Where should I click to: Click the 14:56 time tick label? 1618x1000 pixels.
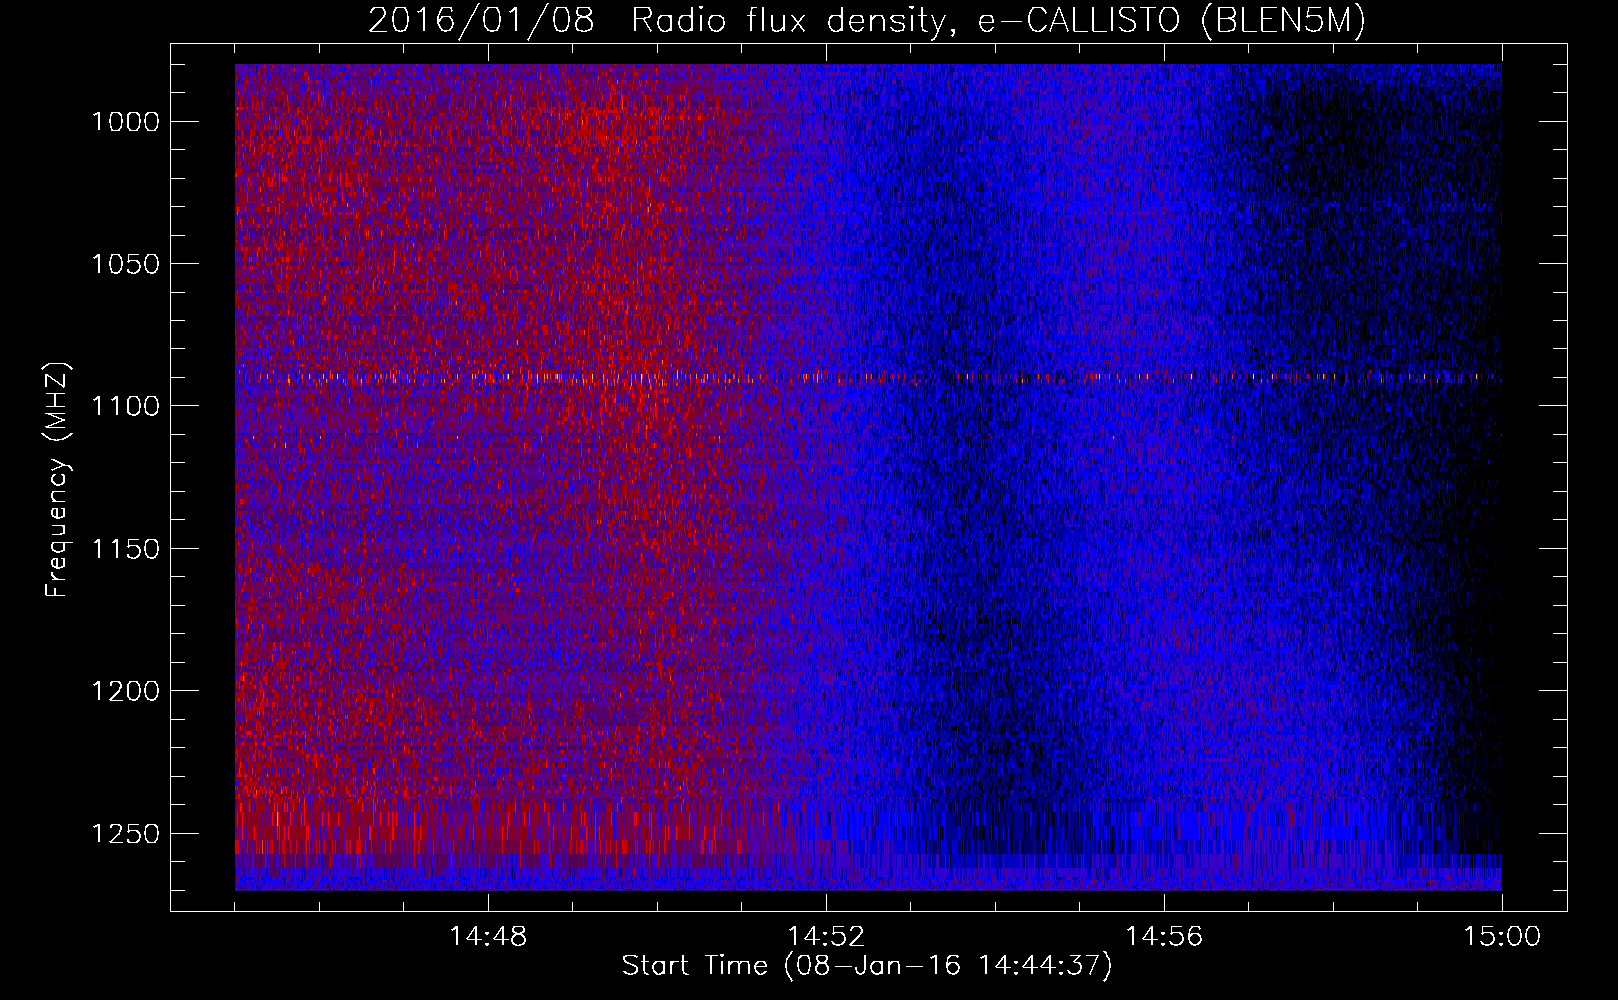(x=1164, y=937)
